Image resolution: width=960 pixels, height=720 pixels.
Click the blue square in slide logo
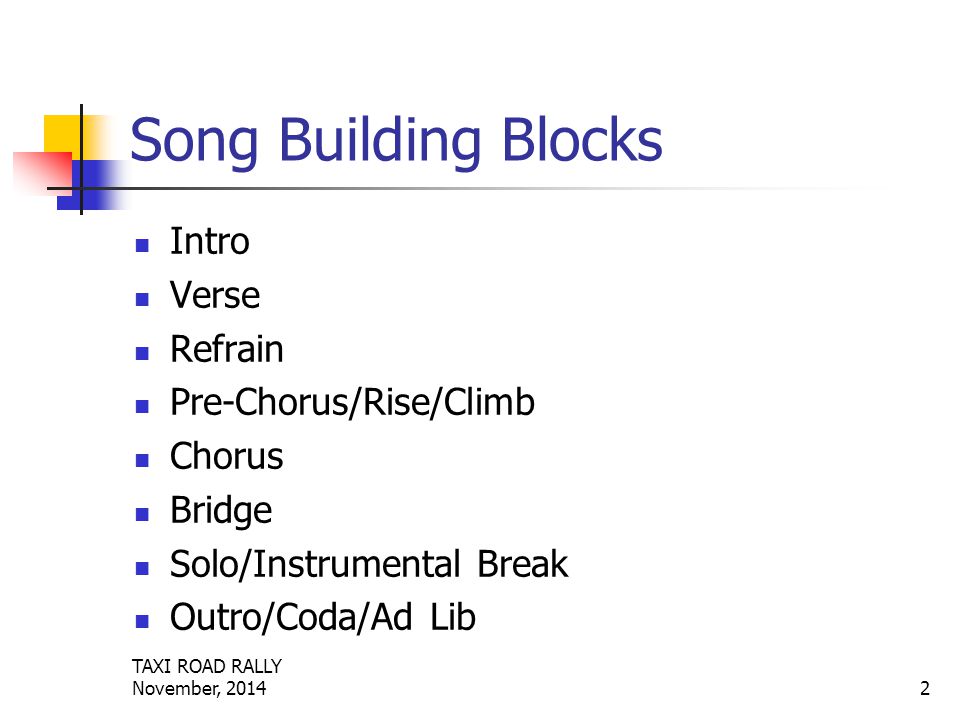coord(92,185)
